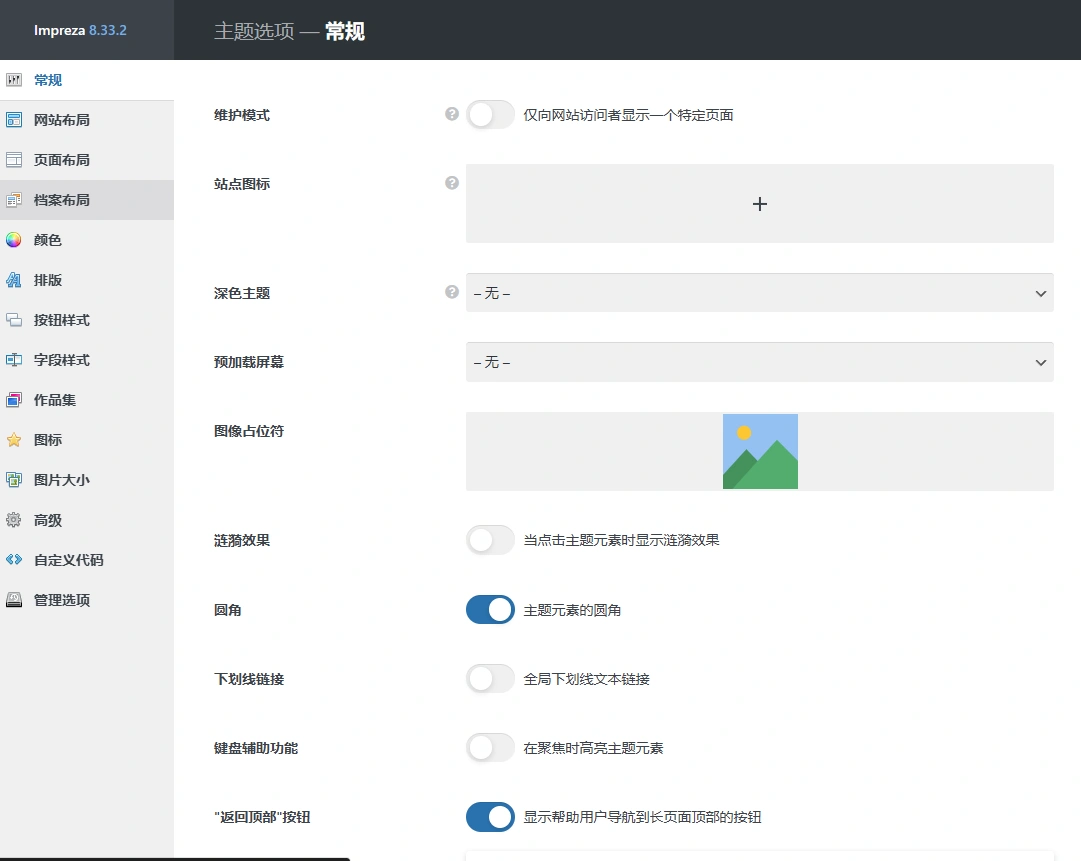Click the 站点图标 plus upload button

pyautogui.click(x=759, y=203)
